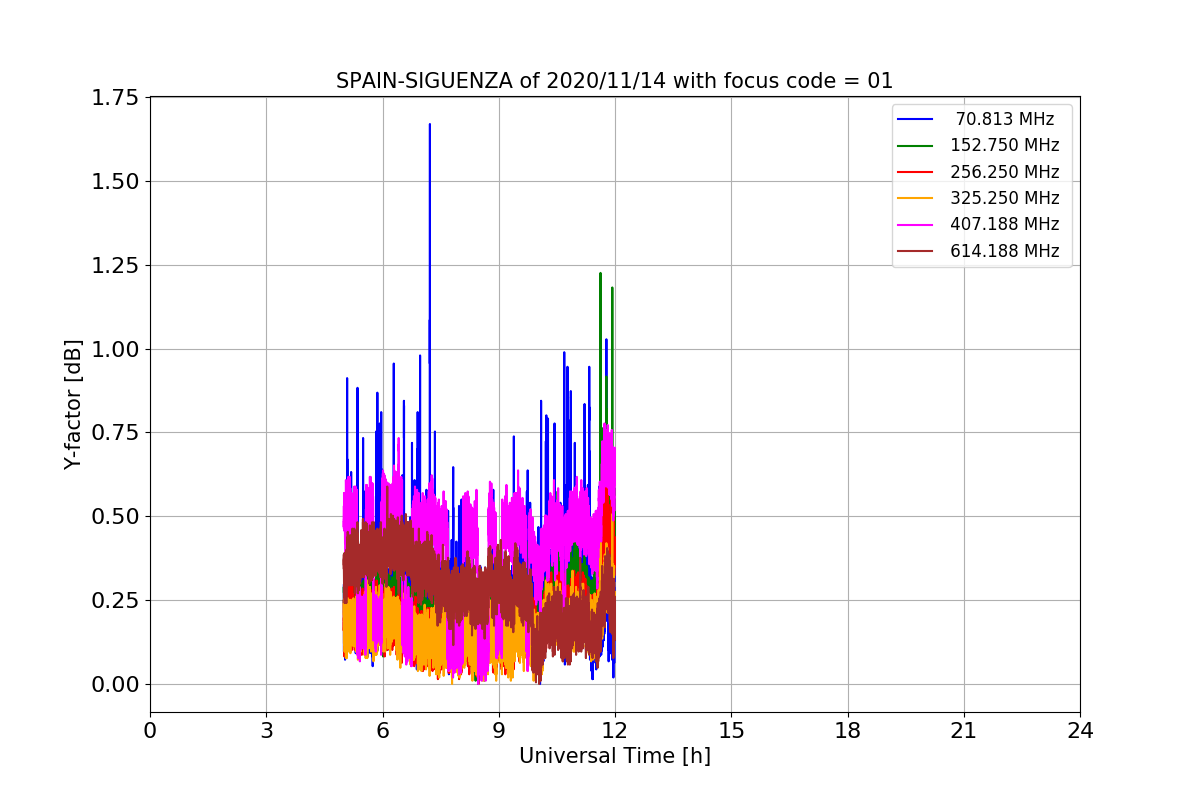Screen dimensions: 1200x800
Task: Click the red legend line for 256.250 MHz
Action: point(915,172)
